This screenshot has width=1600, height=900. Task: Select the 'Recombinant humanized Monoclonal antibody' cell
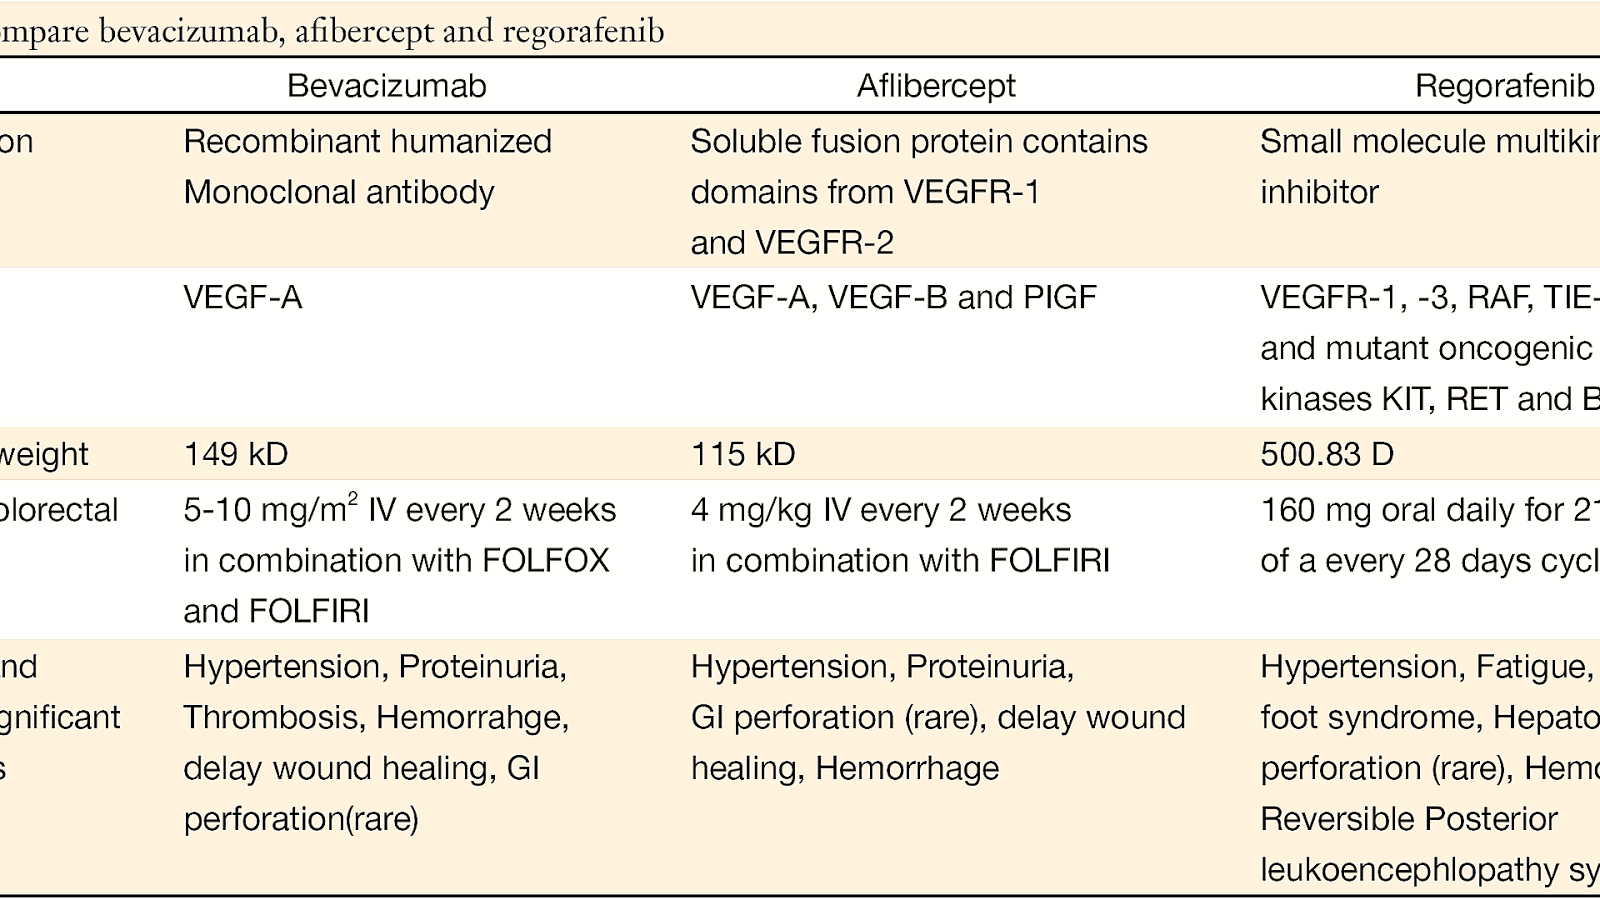367,167
